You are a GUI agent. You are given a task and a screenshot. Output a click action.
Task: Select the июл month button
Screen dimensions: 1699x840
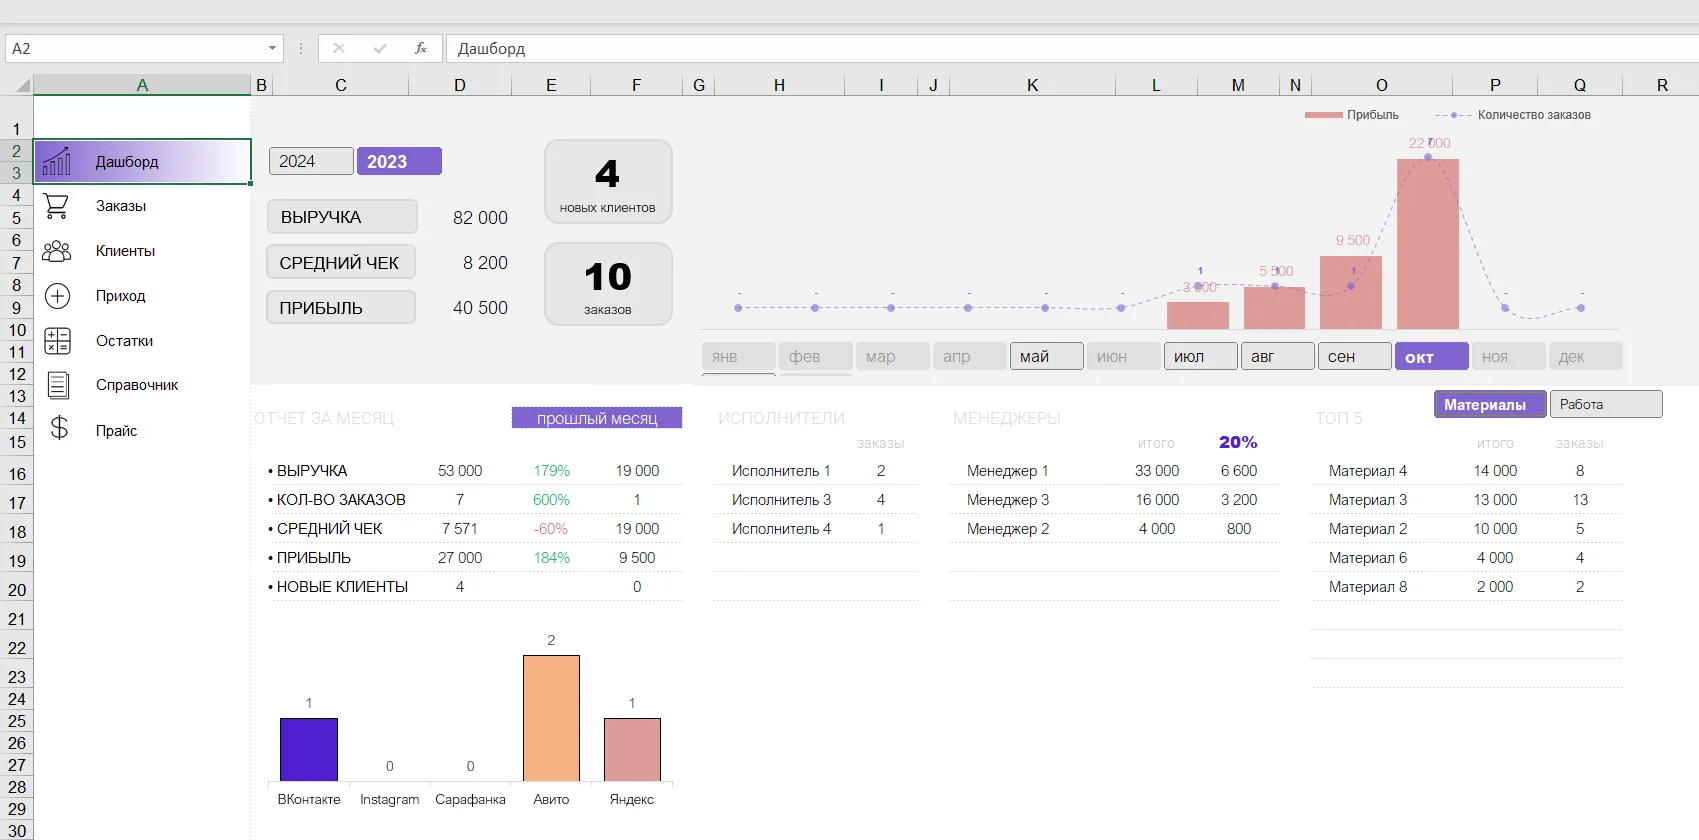pyautogui.click(x=1201, y=356)
